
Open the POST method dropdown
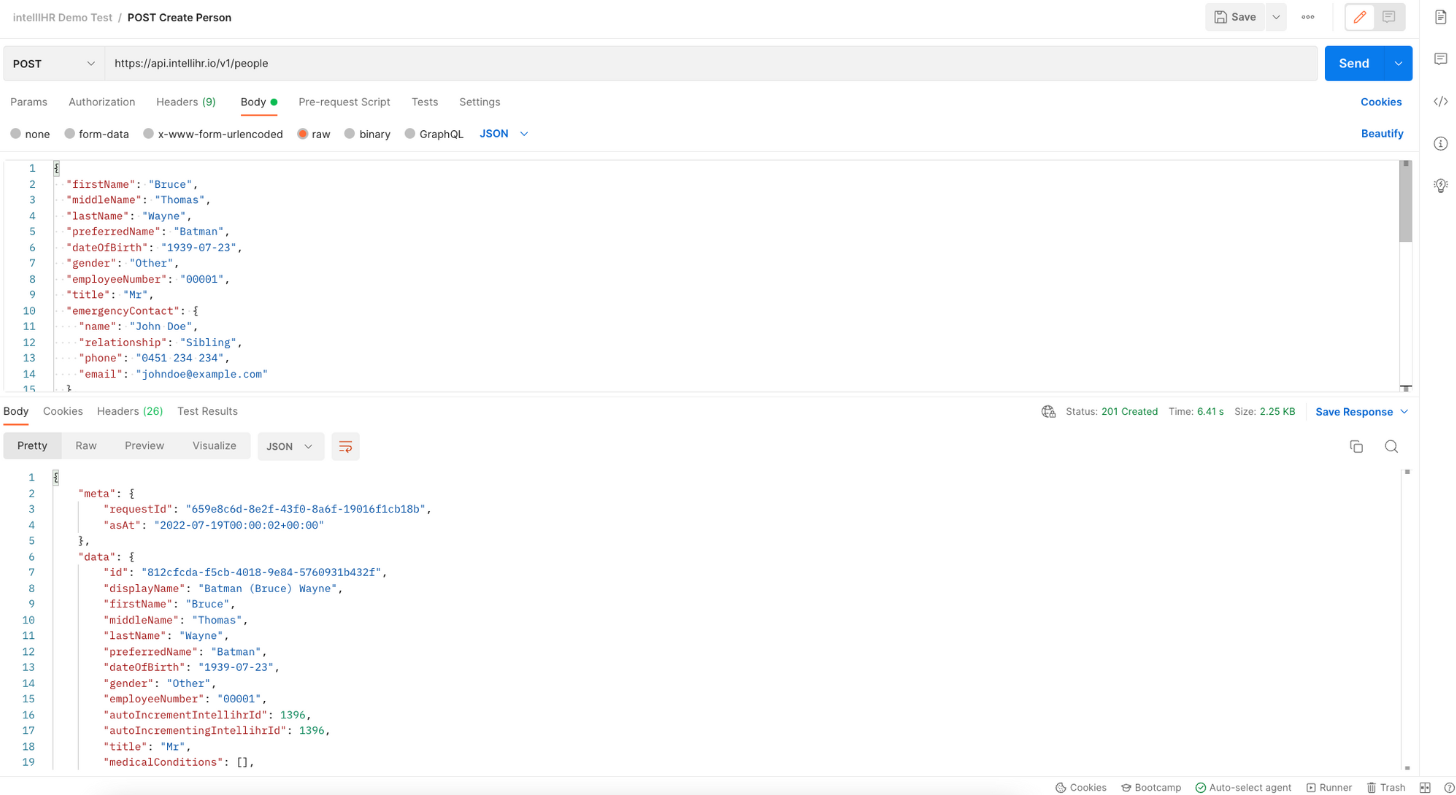point(54,63)
